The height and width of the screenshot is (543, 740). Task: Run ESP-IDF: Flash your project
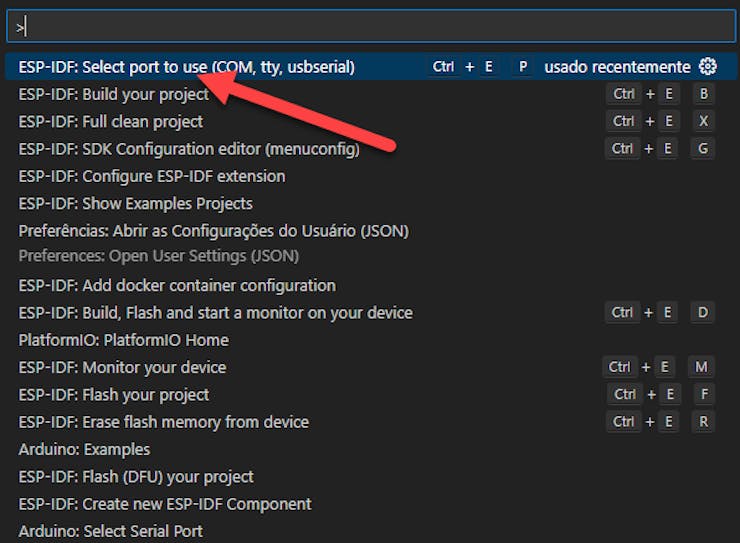114,395
